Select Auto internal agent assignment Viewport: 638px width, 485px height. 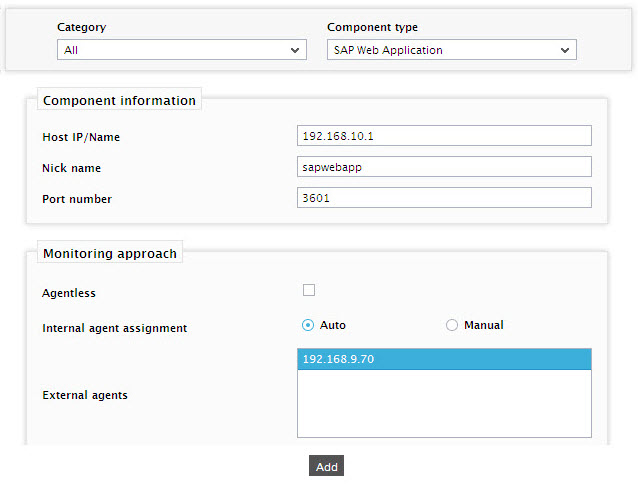point(308,325)
